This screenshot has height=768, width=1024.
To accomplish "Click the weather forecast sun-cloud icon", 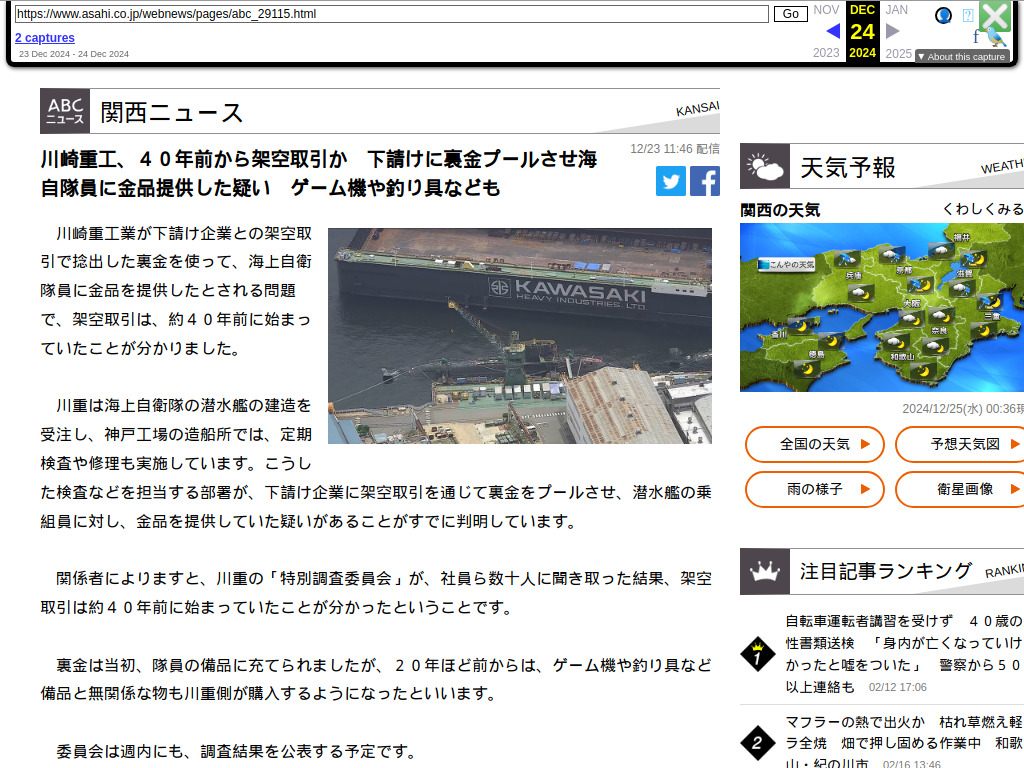I will tap(765, 166).
